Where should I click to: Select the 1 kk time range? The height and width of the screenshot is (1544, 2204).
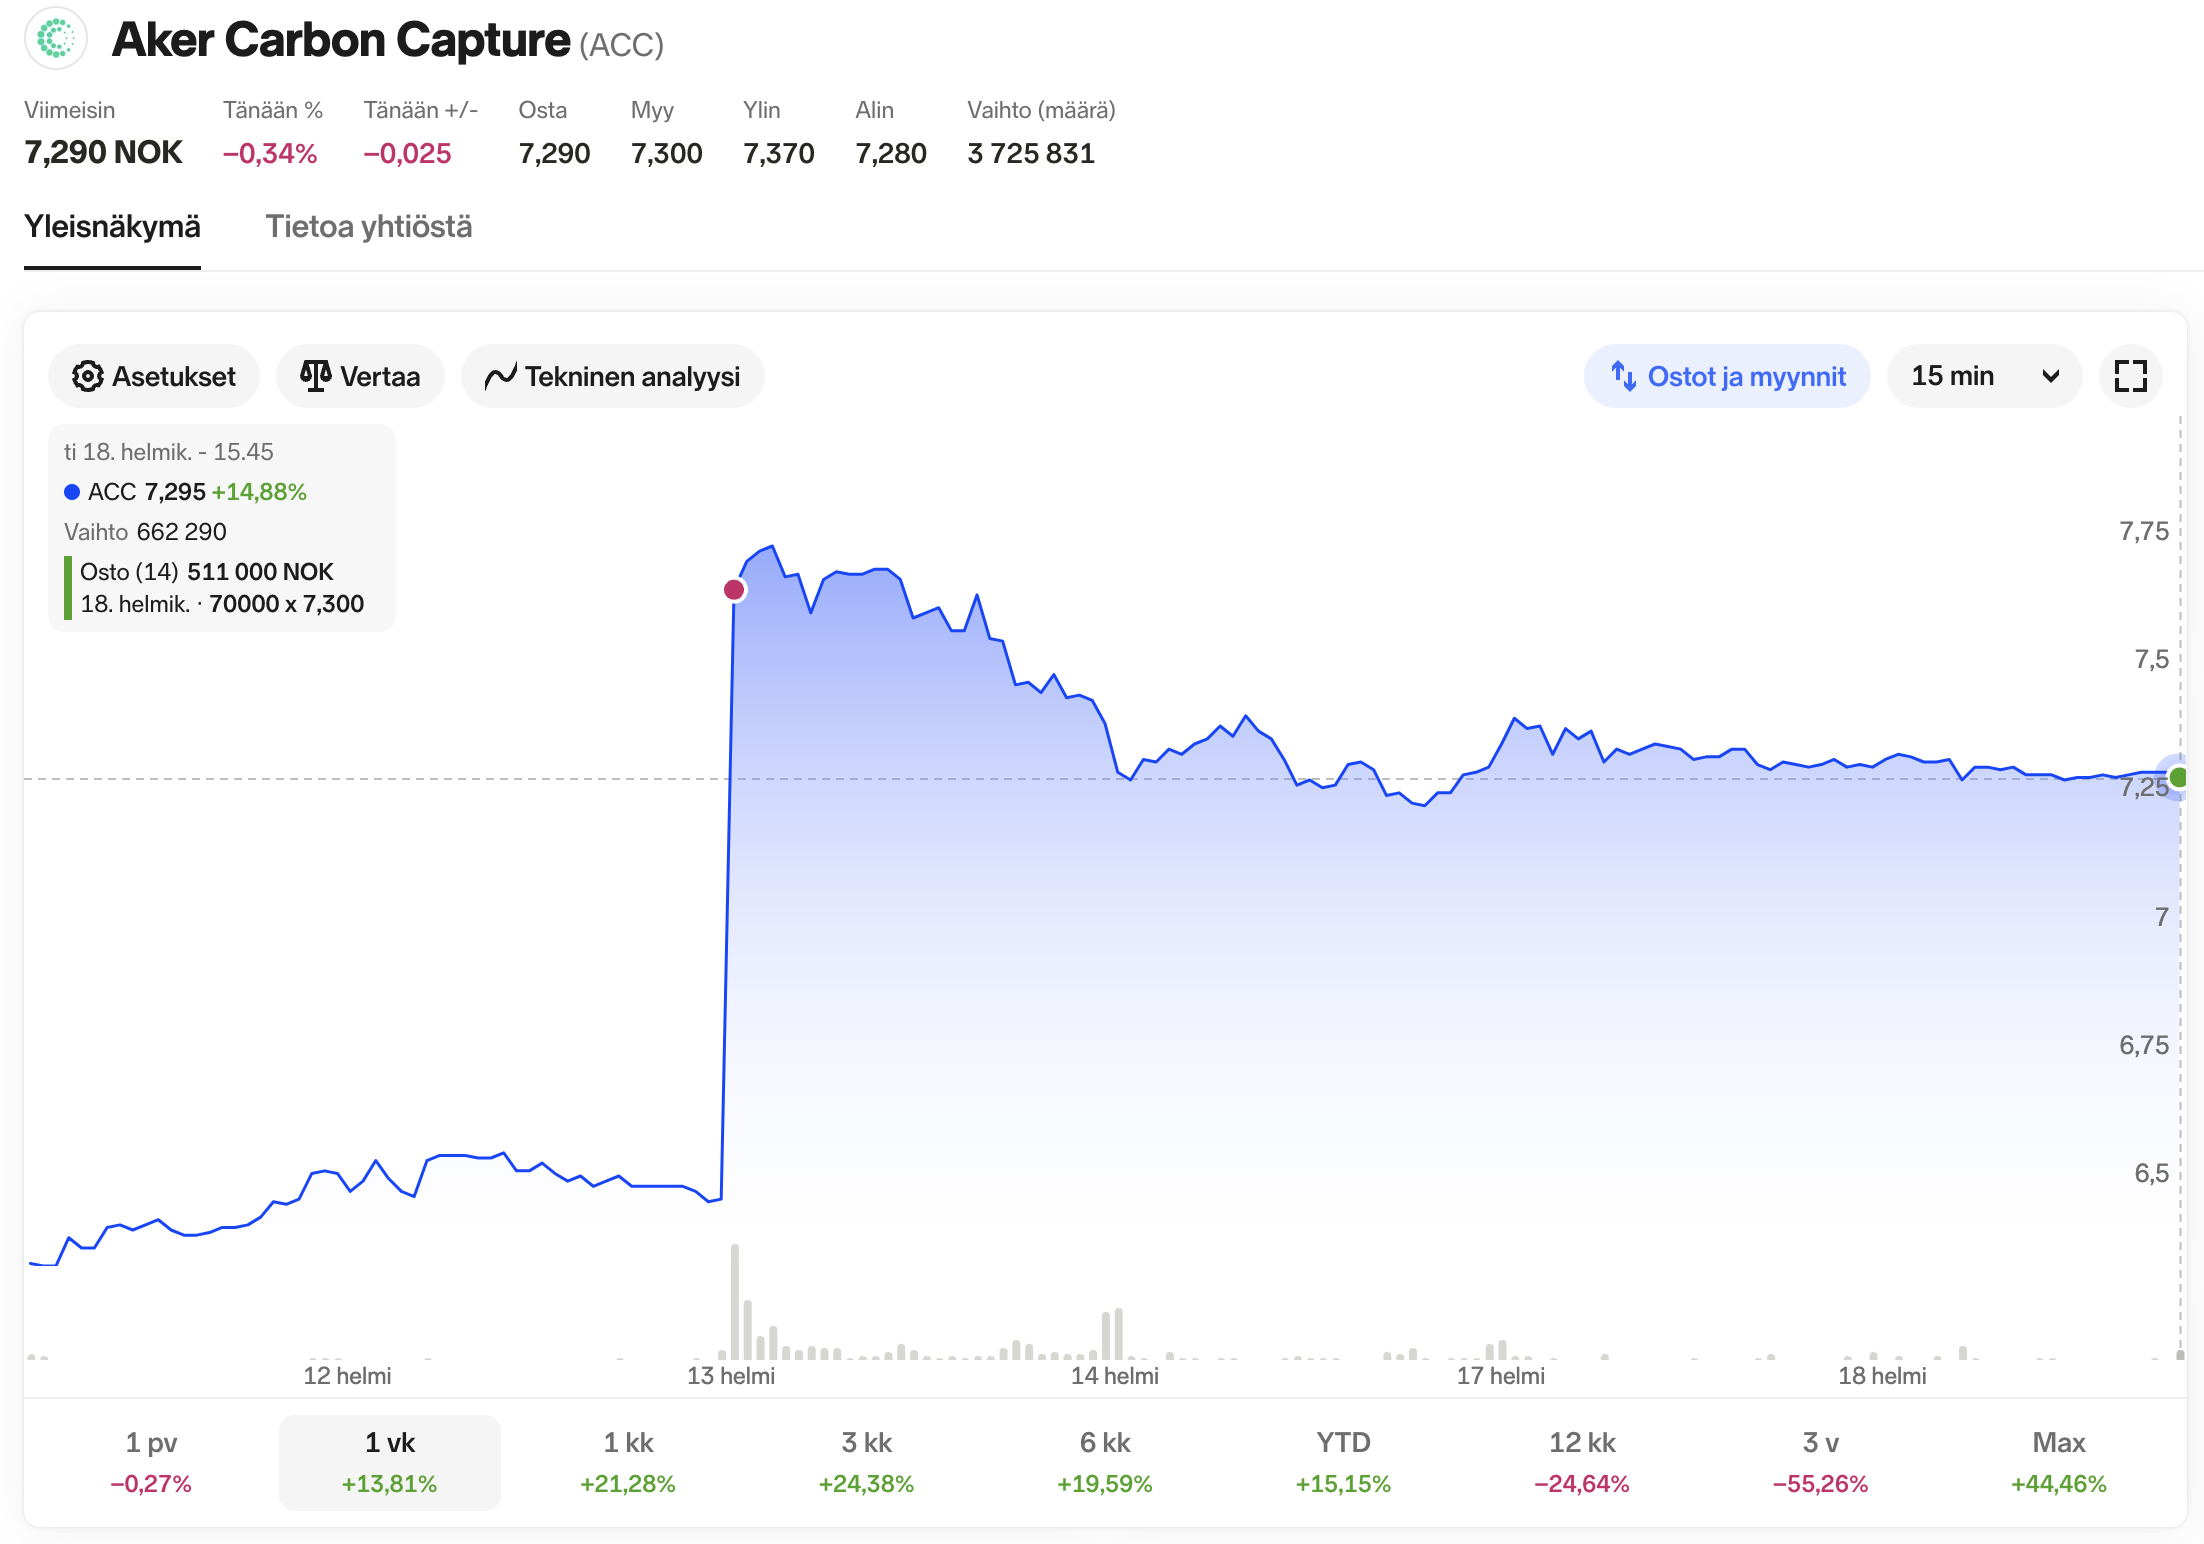point(628,1462)
